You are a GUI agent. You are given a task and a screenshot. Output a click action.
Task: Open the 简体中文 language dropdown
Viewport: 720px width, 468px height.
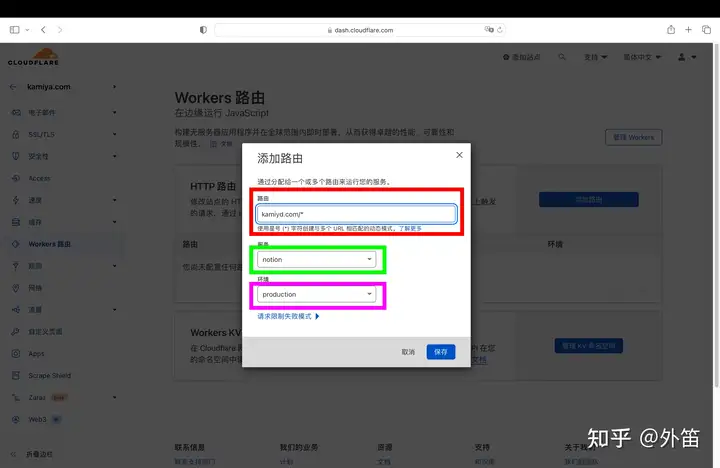[642, 57]
